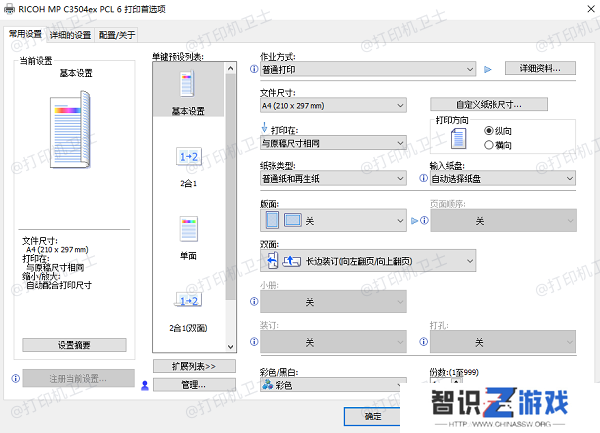This screenshot has width=600, height=433.
Task: Click the 自定义纸张尺寸... button
Action: tap(489, 104)
